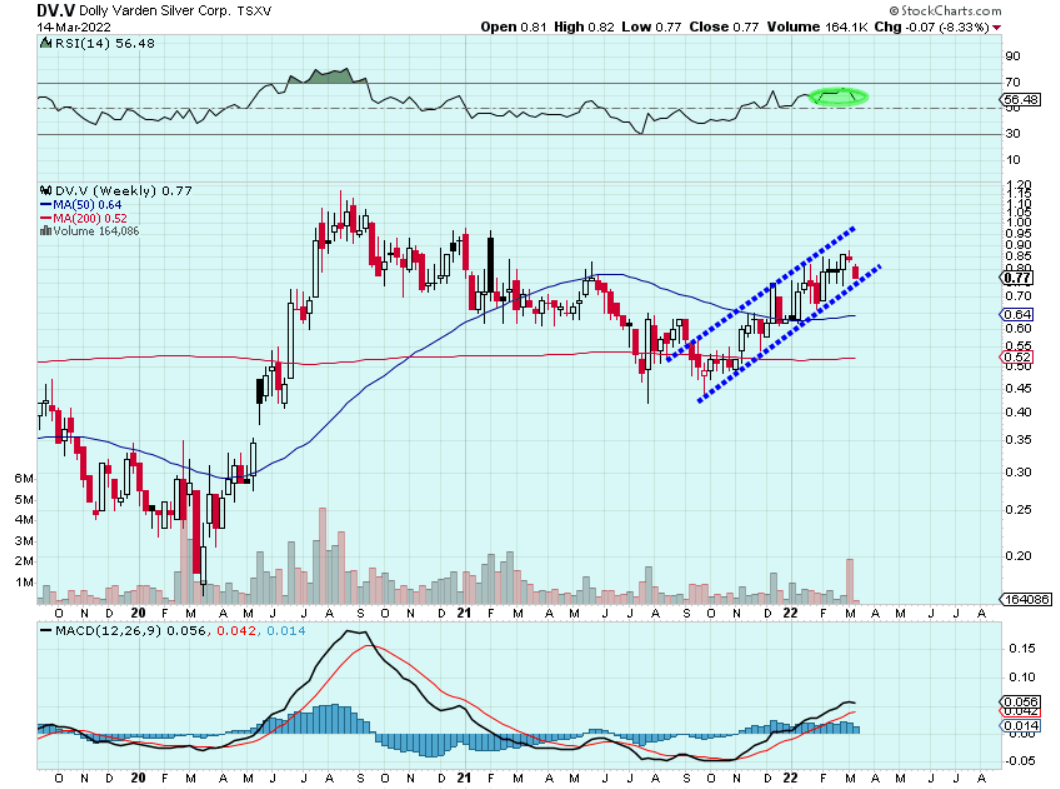Click the year 21 label under the MACD panel

(464, 778)
